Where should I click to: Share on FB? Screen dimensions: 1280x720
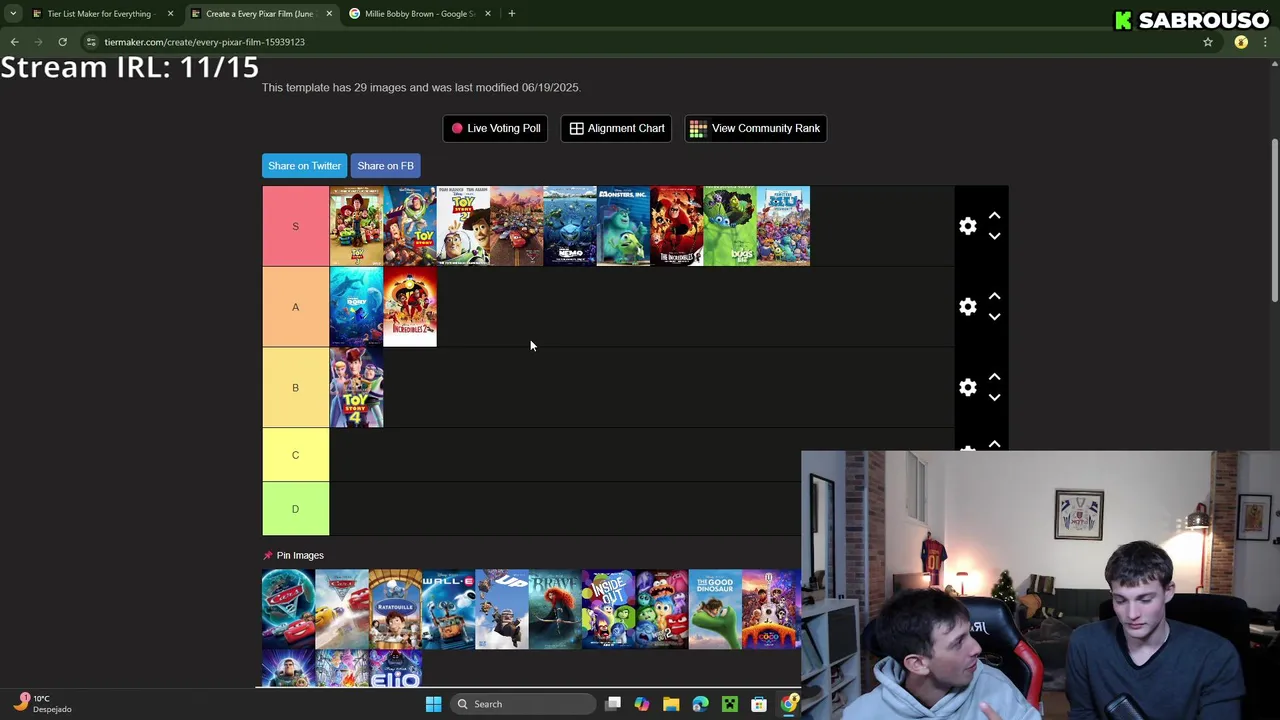(x=385, y=166)
